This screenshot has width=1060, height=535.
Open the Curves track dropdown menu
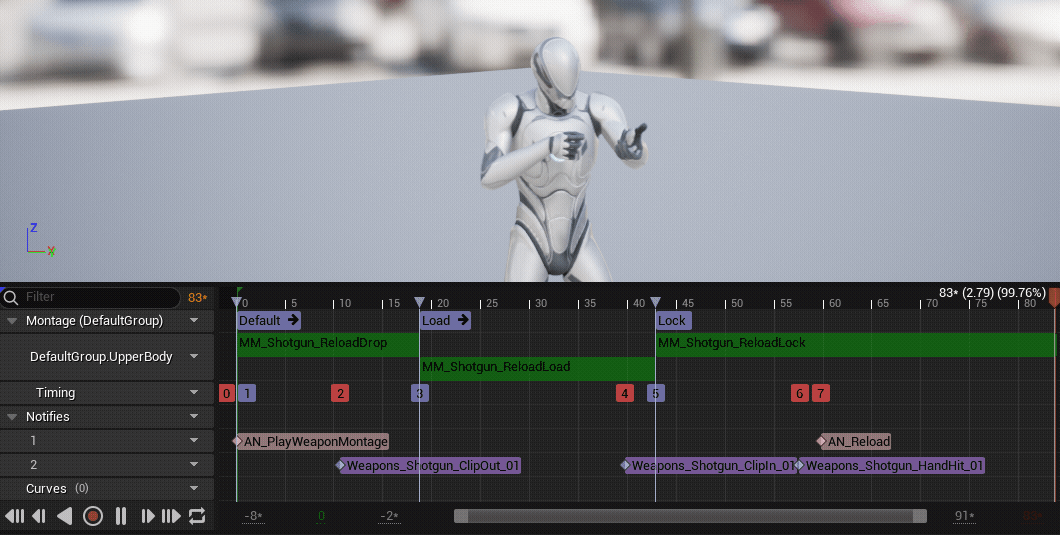tap(194, 489)
